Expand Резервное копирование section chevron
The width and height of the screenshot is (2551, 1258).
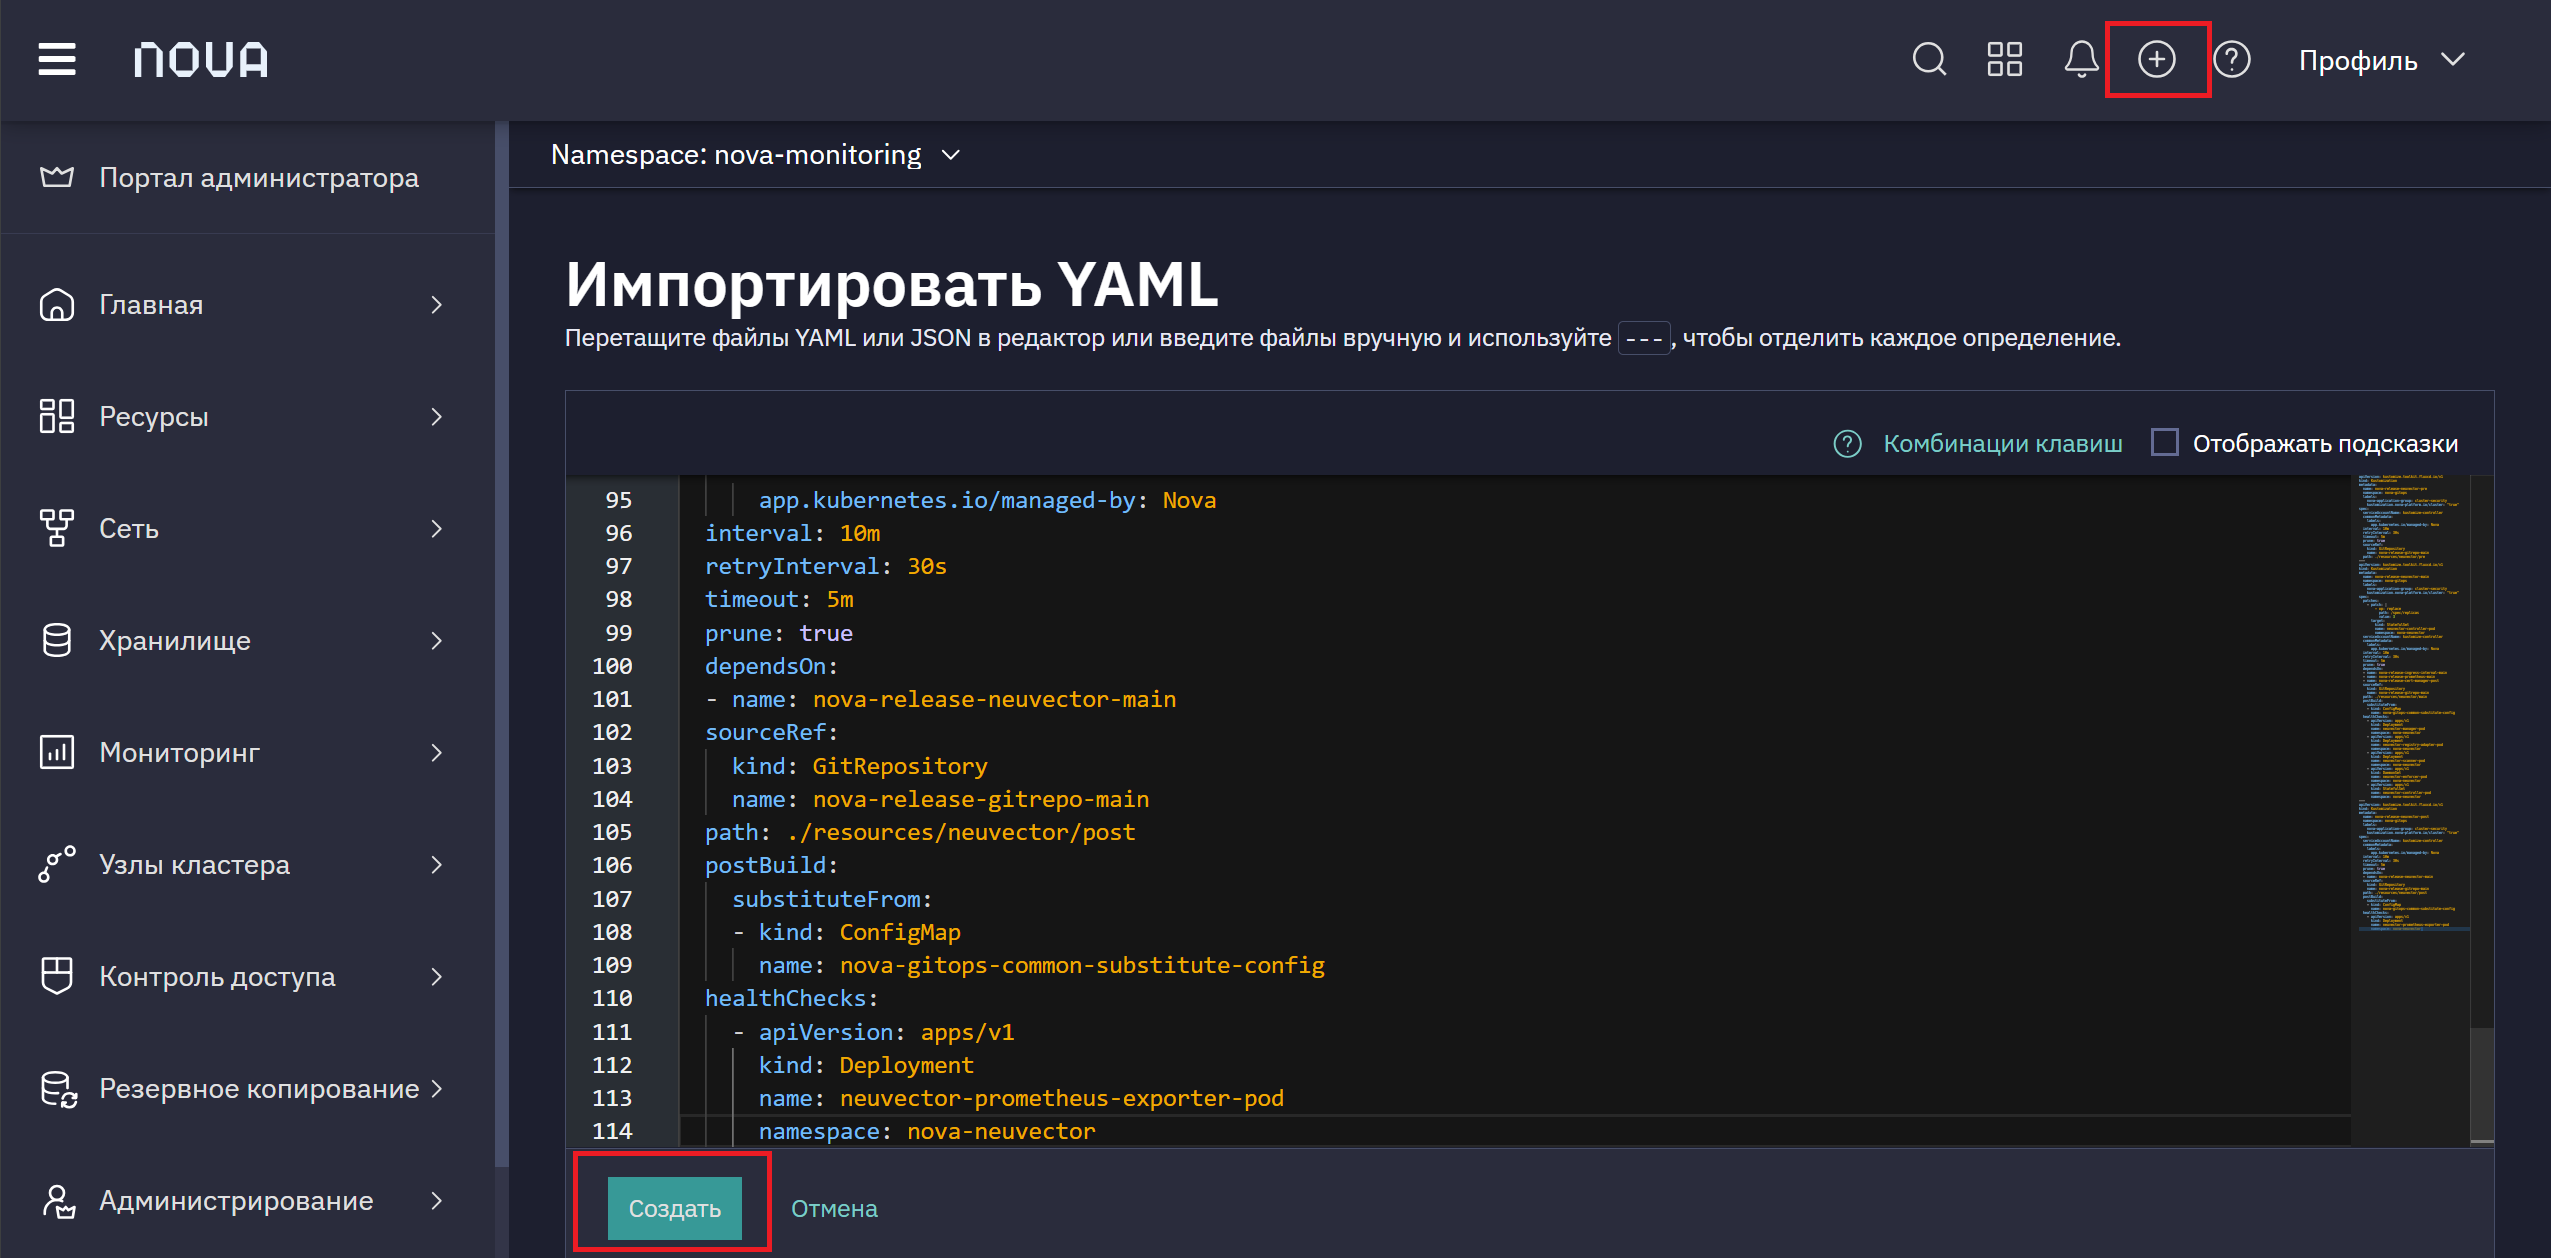click(x=436, y=1088)
